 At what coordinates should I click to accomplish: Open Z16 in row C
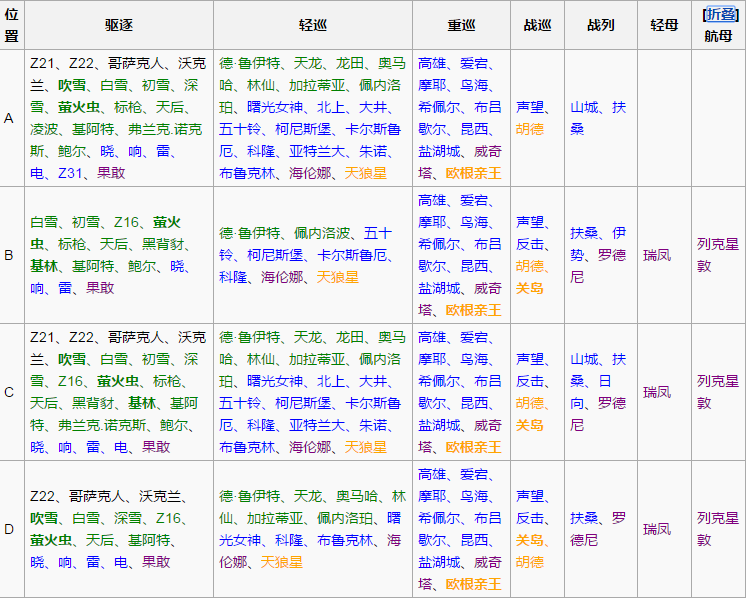point(70,381)
